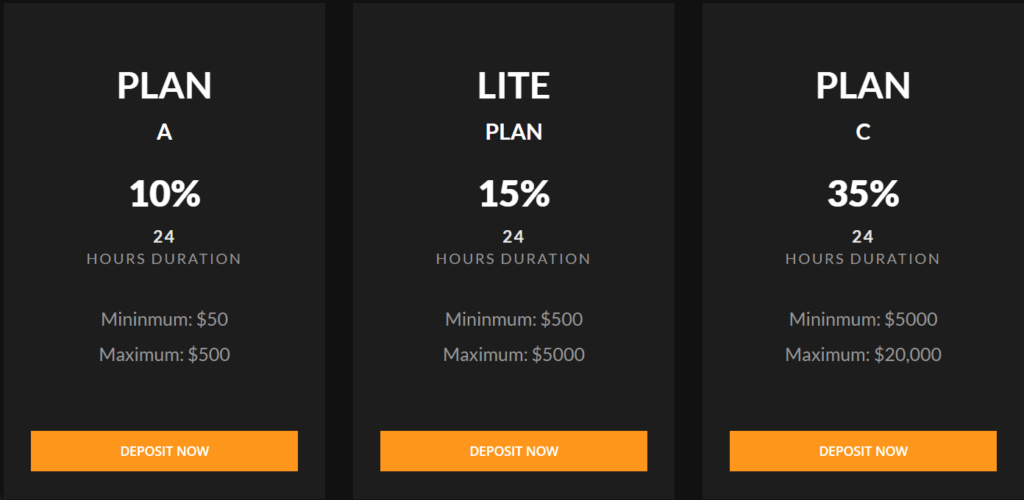
Task: Click the Maximum: $500 line
Action: coord(164,354)
